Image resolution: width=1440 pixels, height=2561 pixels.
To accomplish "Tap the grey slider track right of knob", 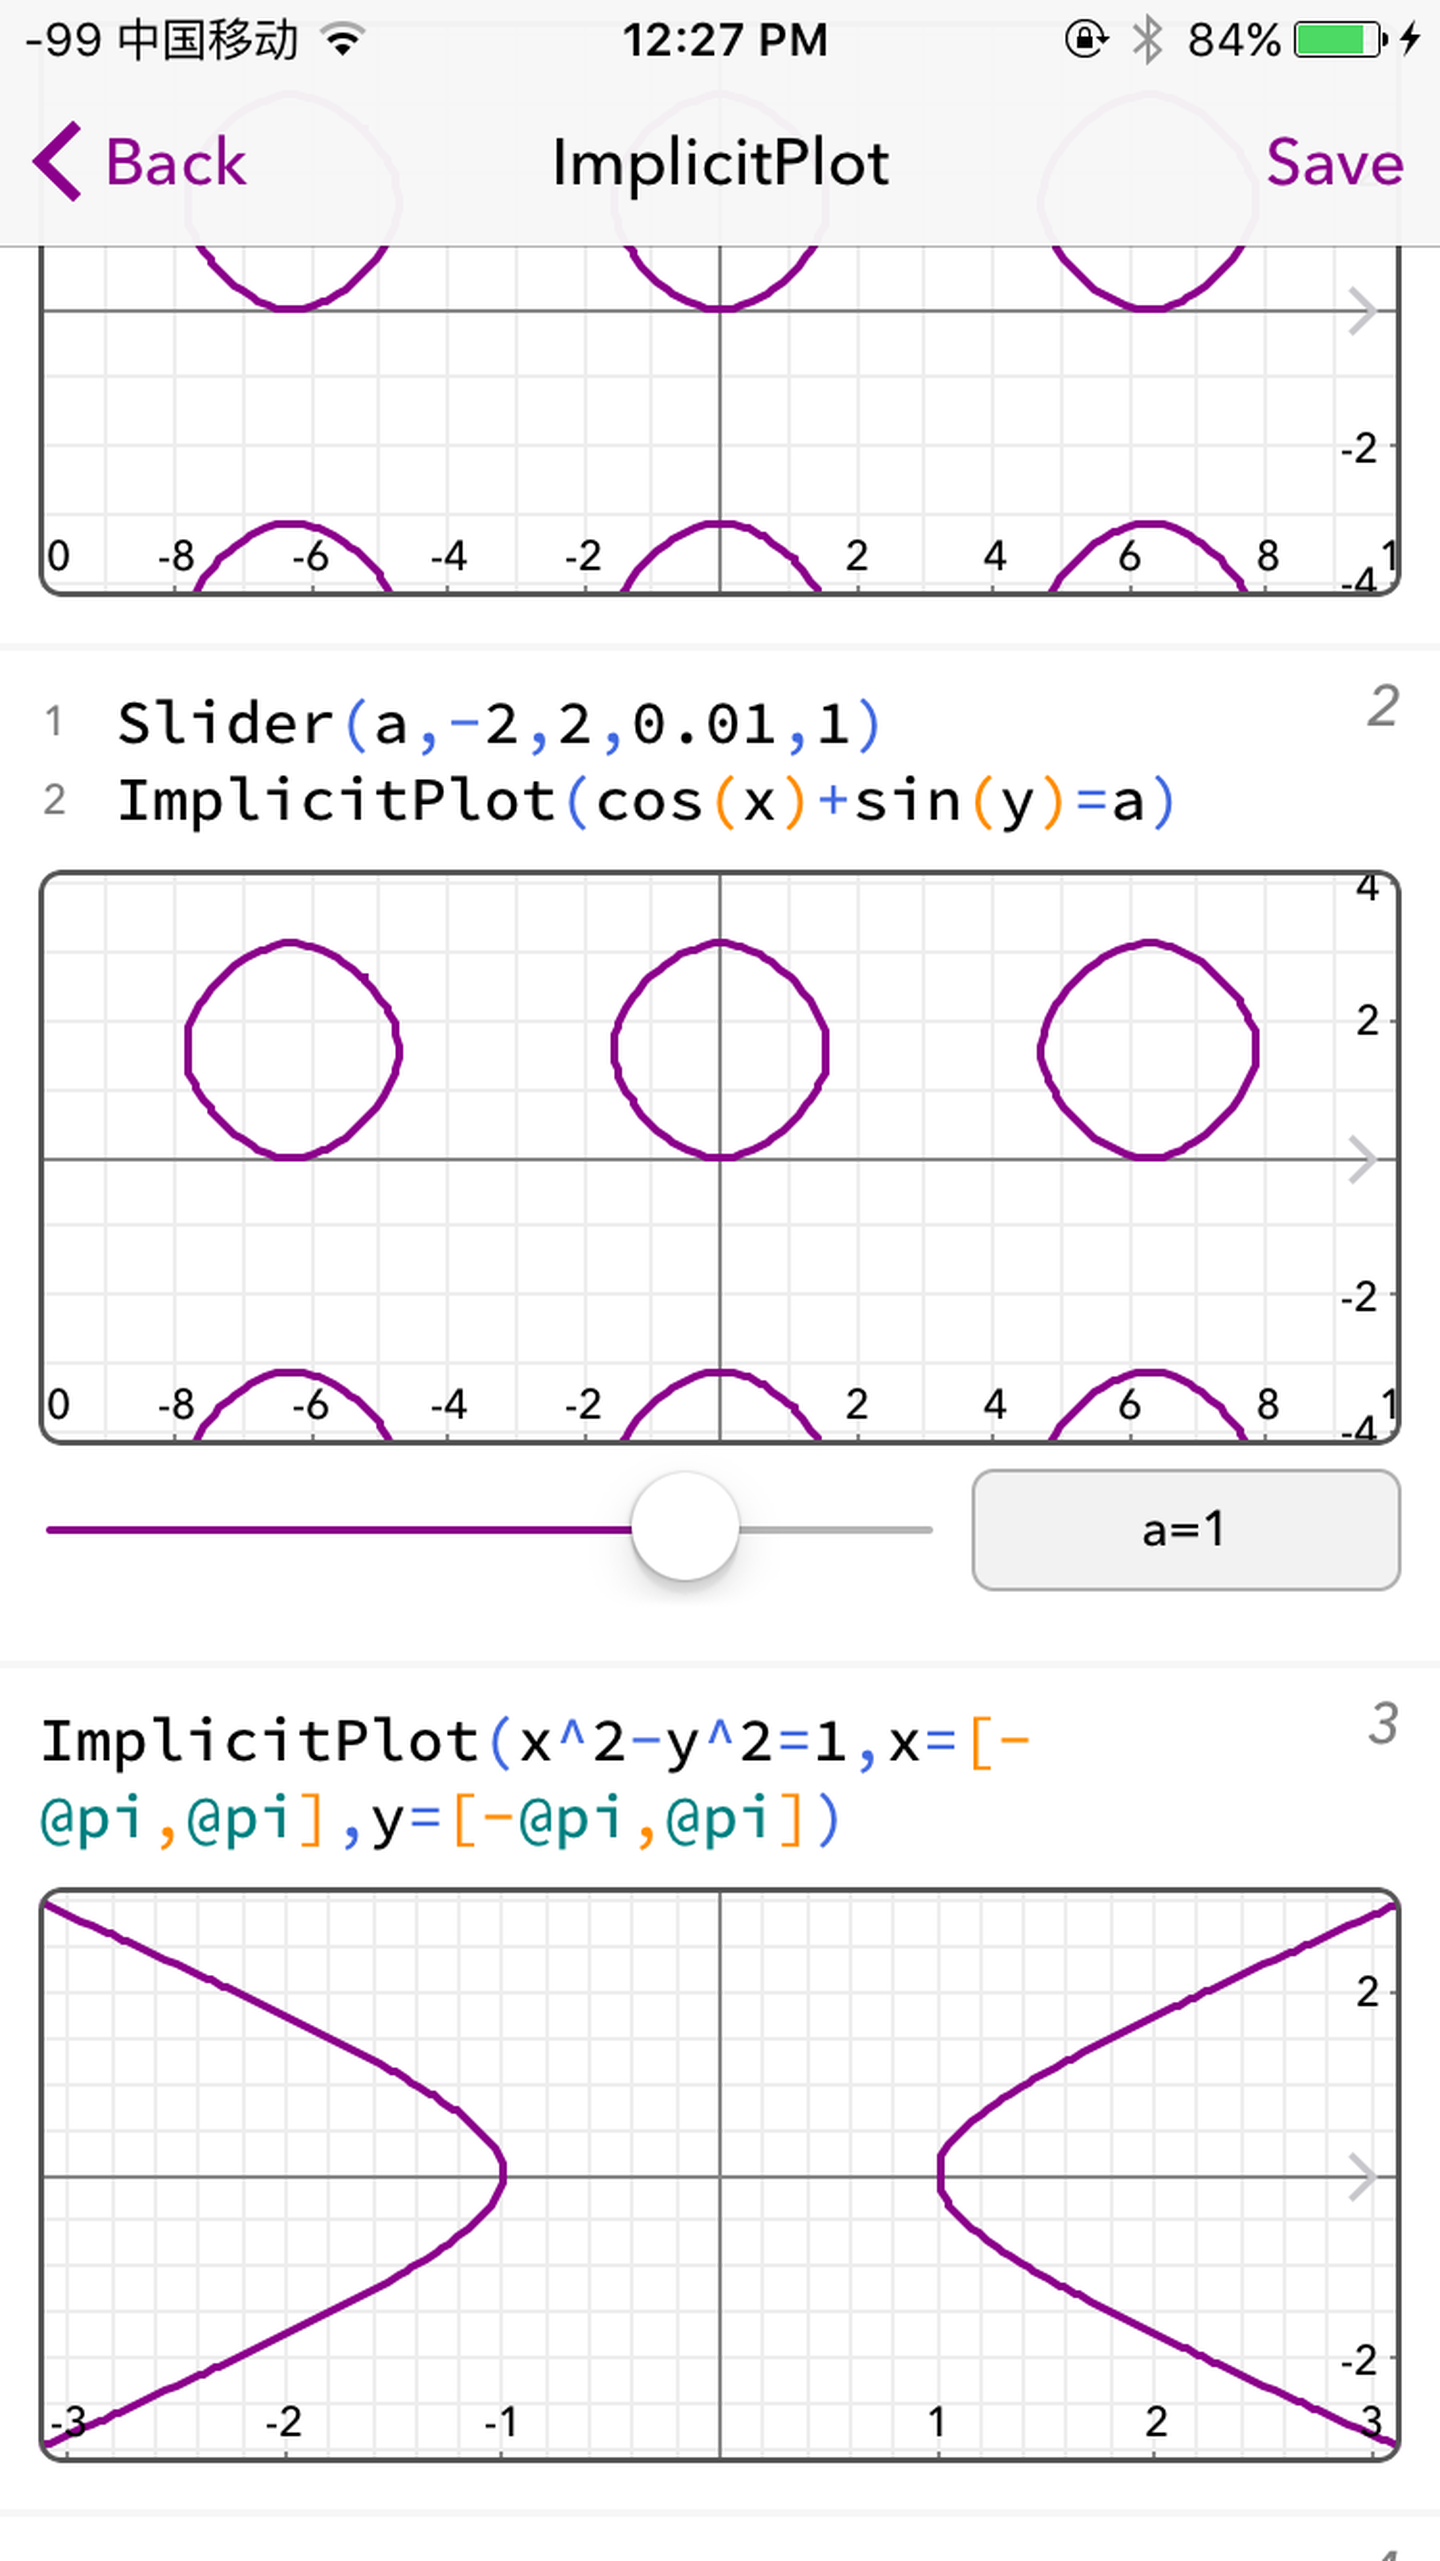I will point(836,1529).
